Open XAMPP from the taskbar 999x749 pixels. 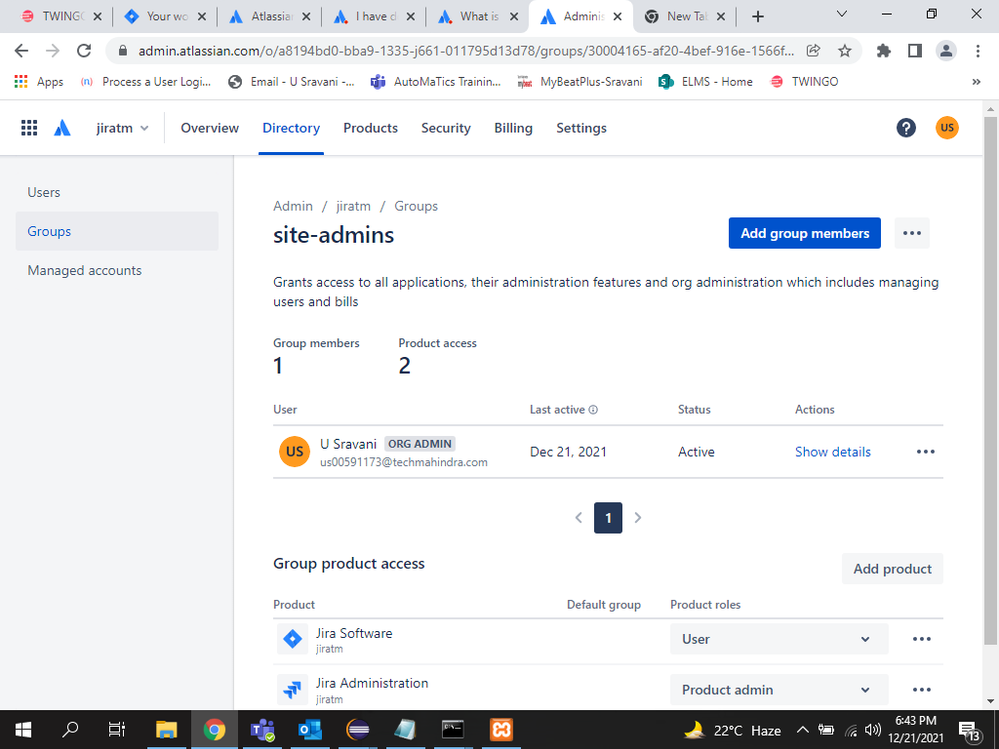[501, 729]
